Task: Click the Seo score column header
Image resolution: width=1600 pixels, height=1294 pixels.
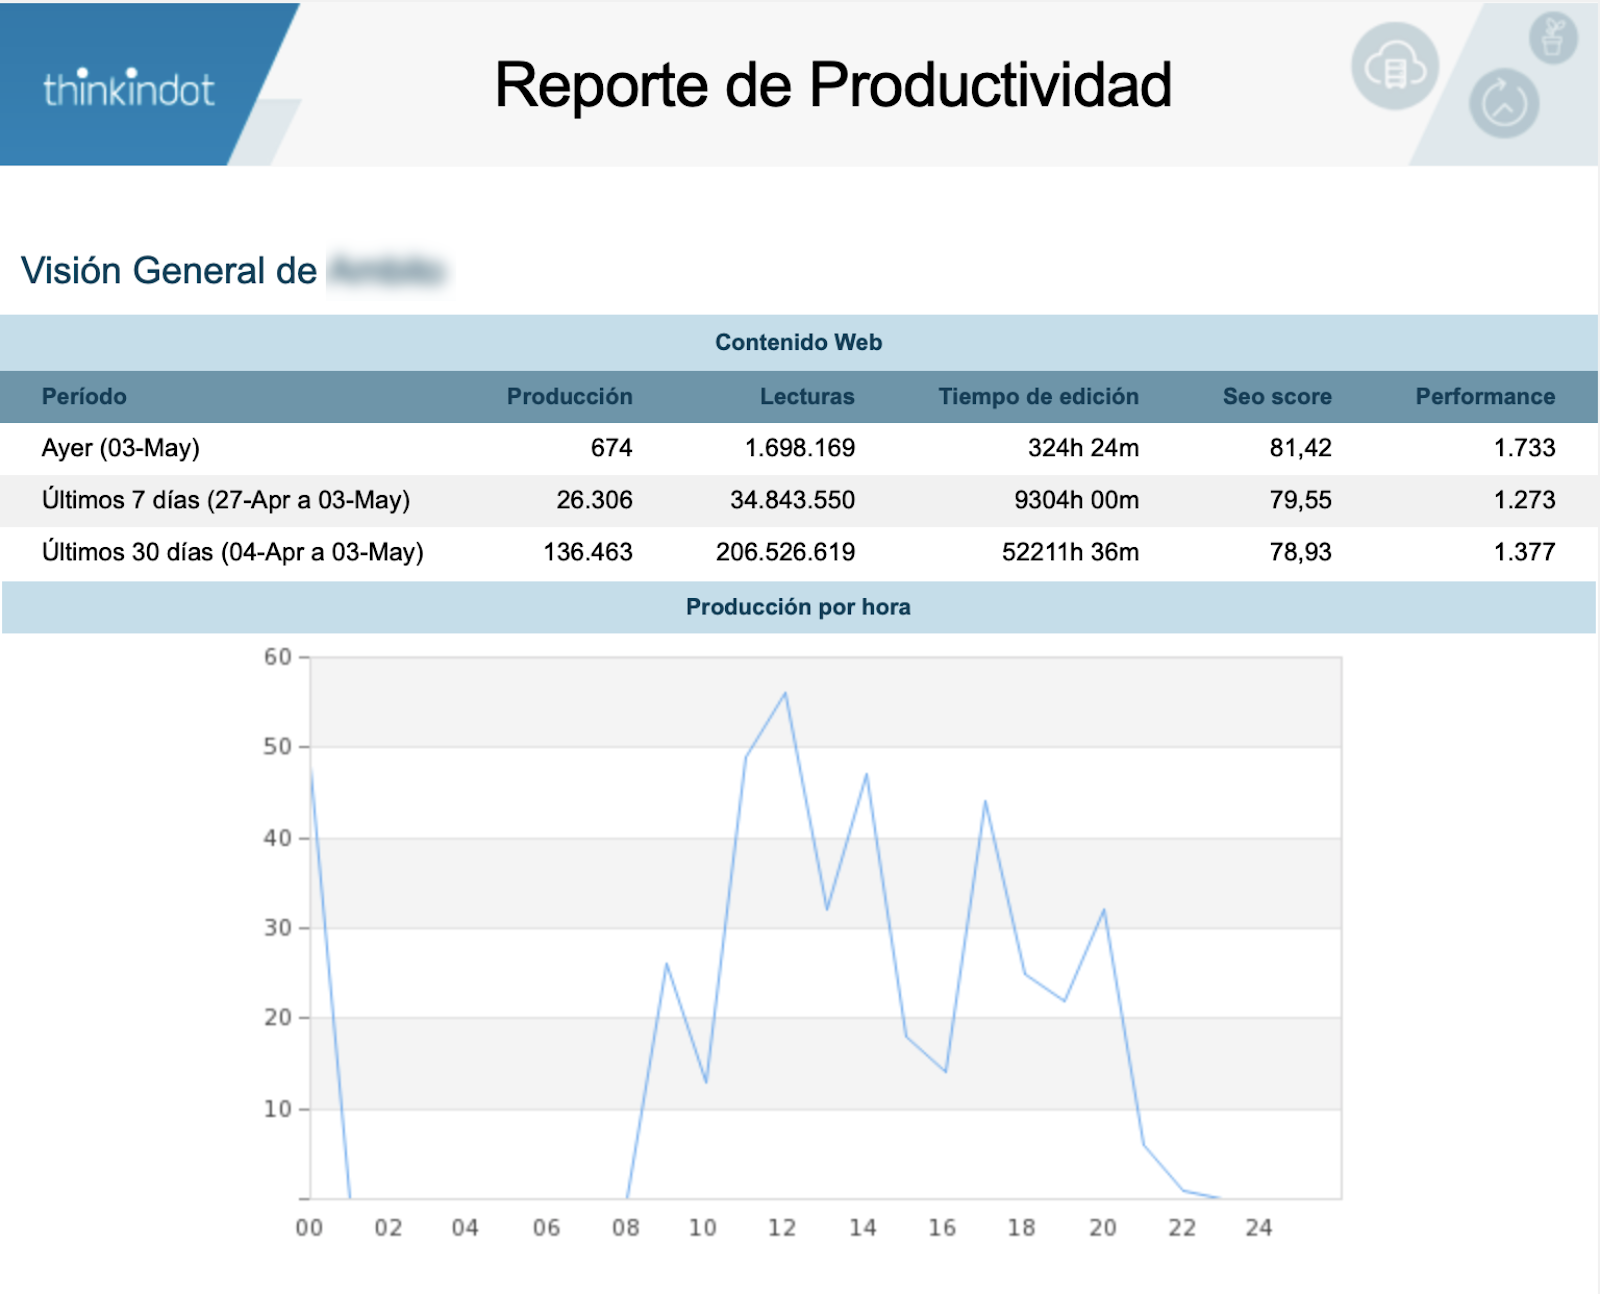Action: tap(1276, 397)
